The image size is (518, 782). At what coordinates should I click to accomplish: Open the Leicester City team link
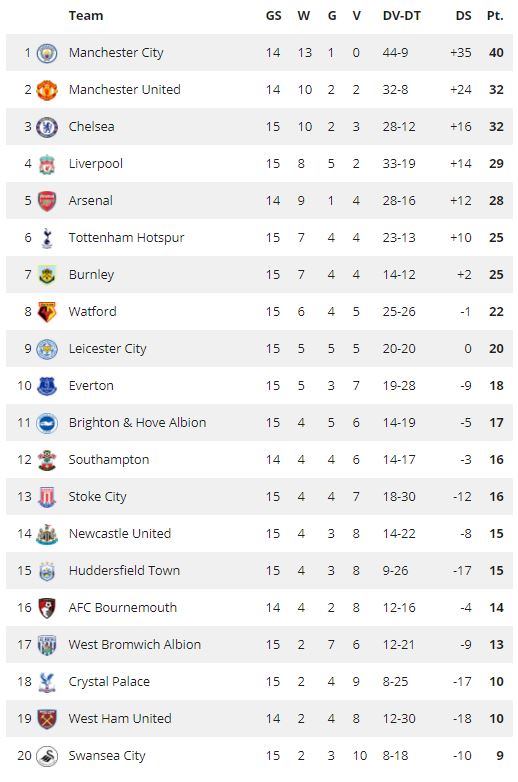108,349
